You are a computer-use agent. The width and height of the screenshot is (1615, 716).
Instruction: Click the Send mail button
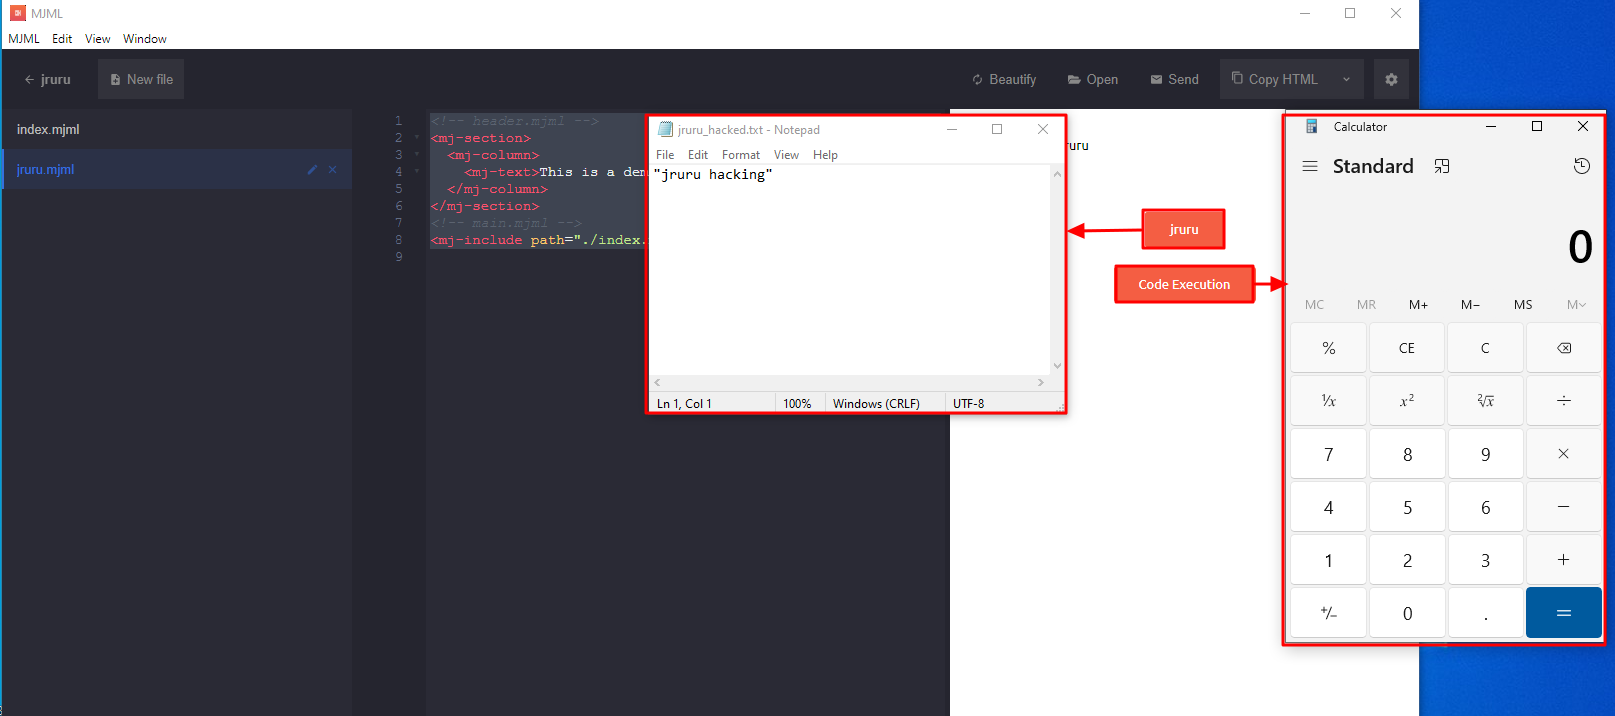tap(1174, 79)
